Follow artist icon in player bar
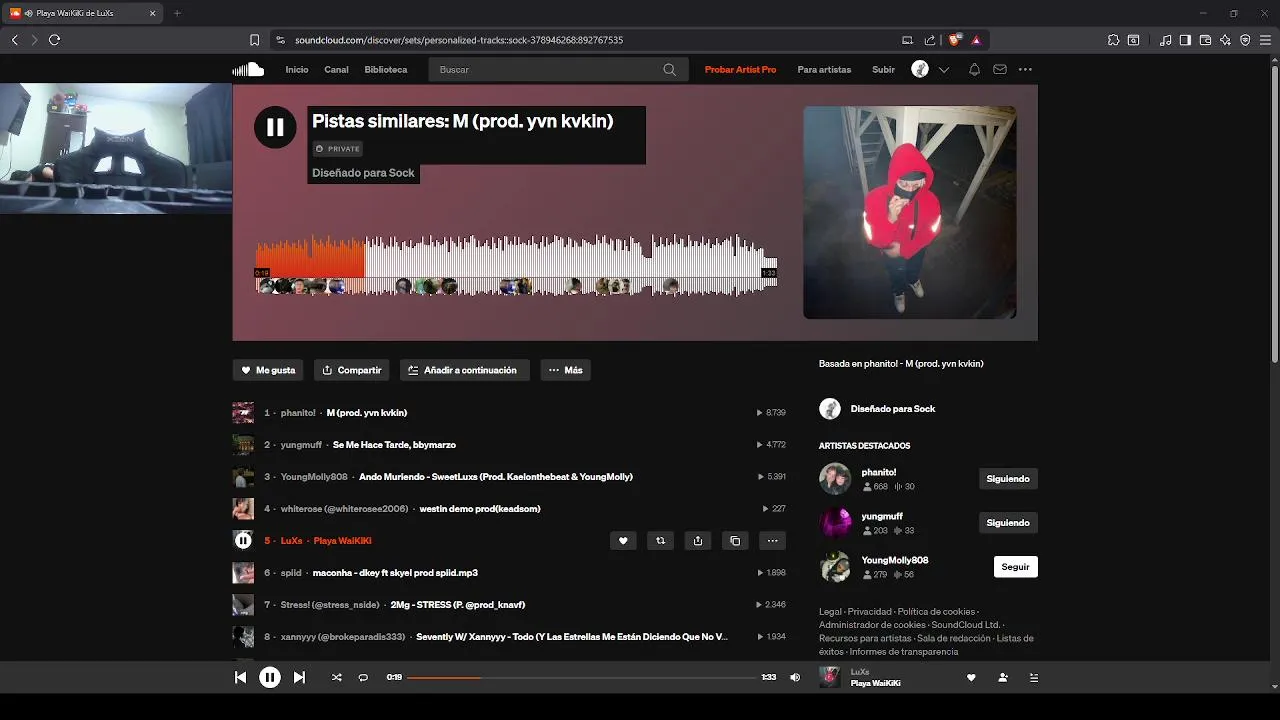This screenshot has height=720, width=1280. click(1003, 677)
